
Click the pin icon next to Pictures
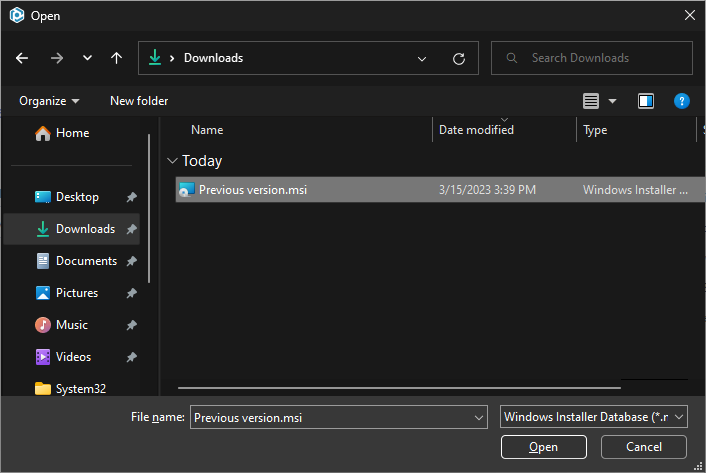131,293
